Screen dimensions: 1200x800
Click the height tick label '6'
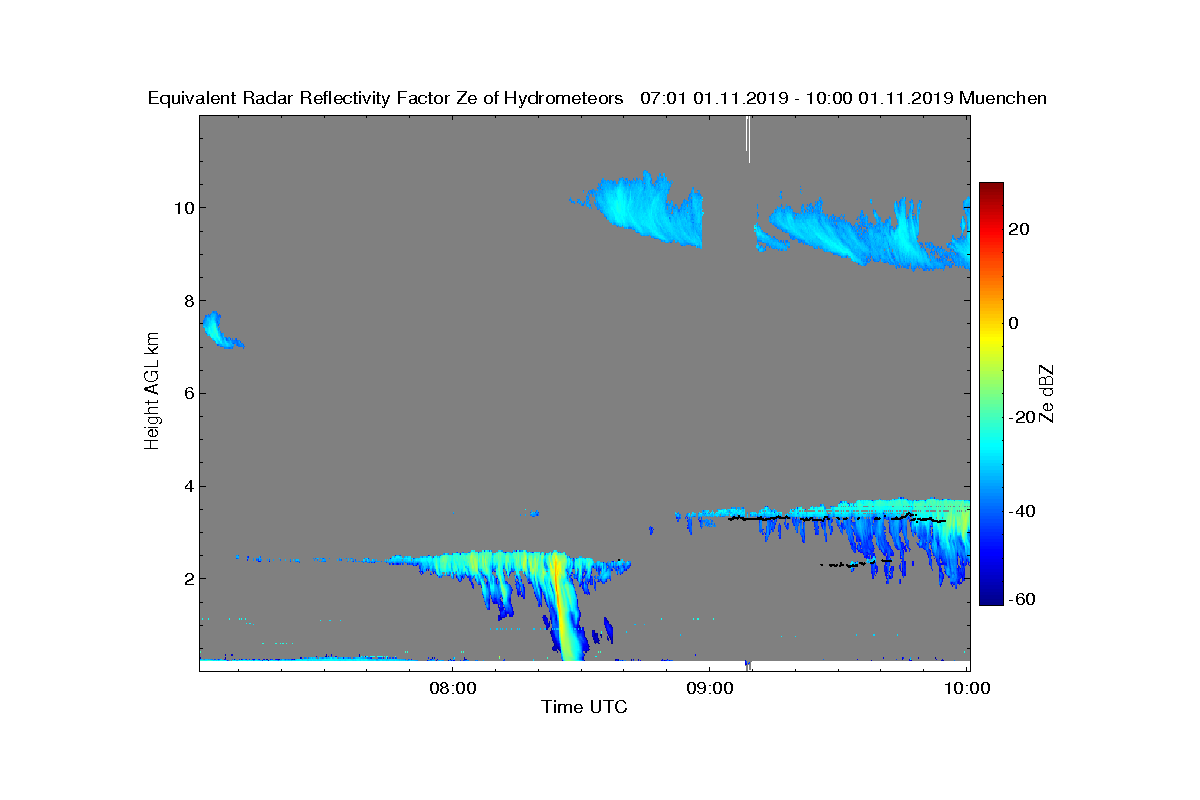(x=188, y=393)
